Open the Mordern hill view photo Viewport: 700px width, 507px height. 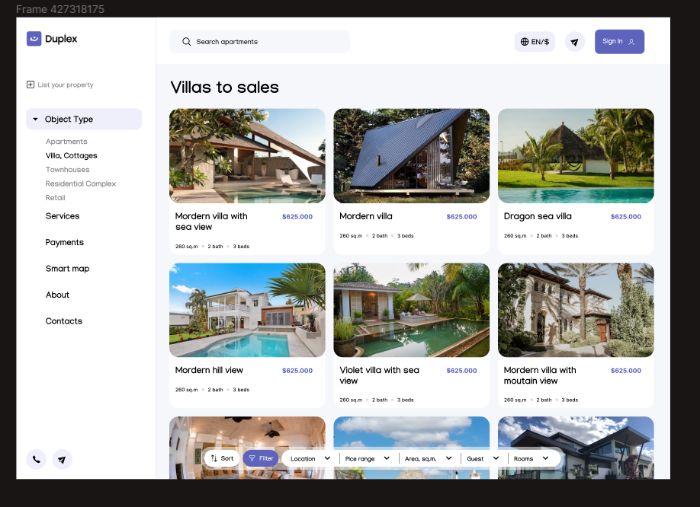[x=247, y=310]
